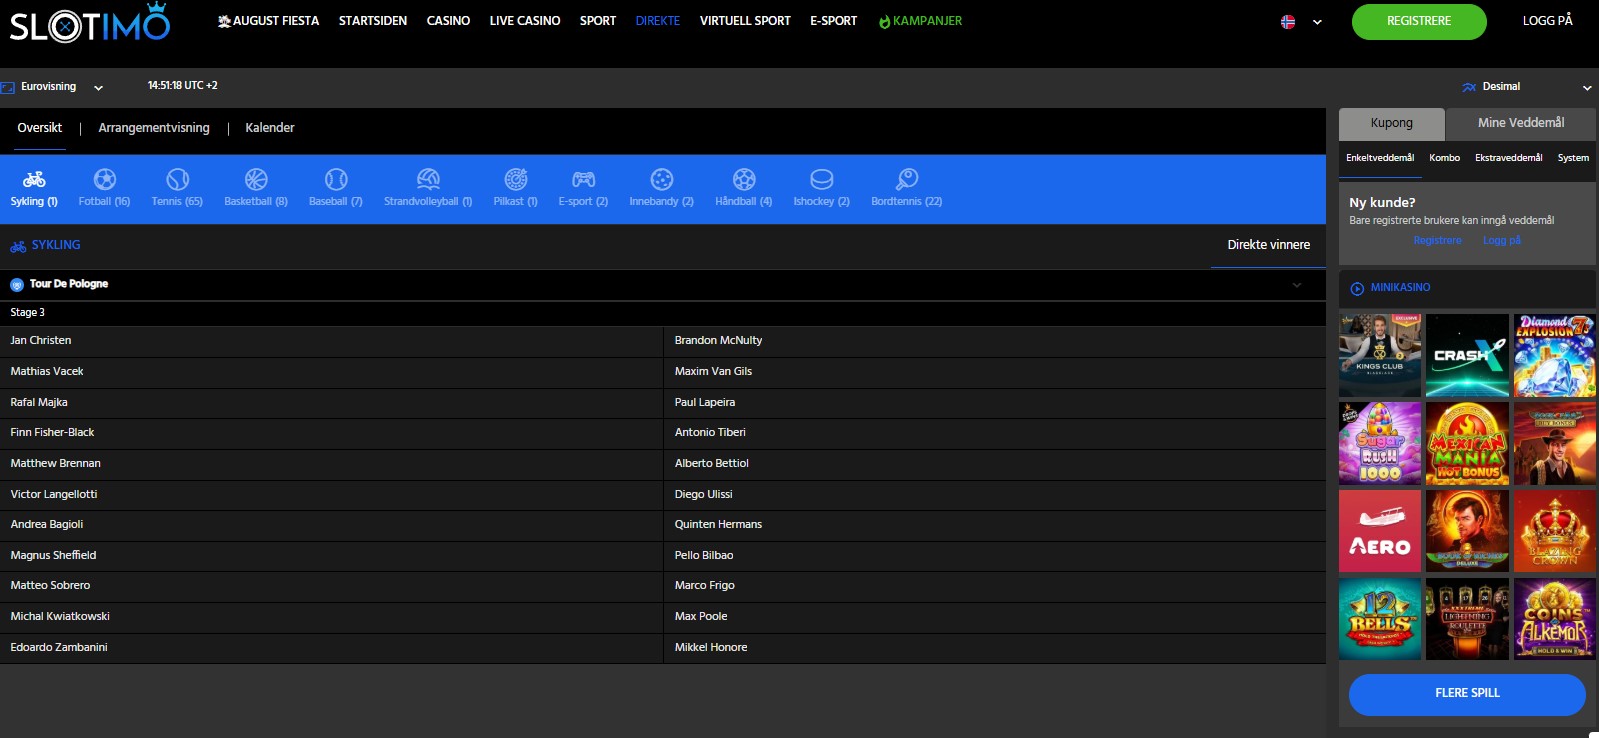Select the Bordtennis (22) icon

(x=906, y=188)
